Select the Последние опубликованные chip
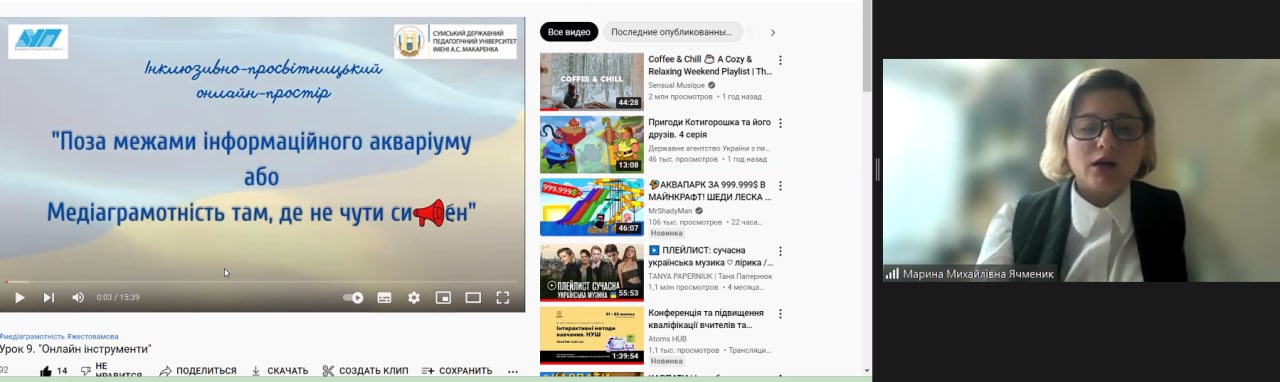 point(673,32)
